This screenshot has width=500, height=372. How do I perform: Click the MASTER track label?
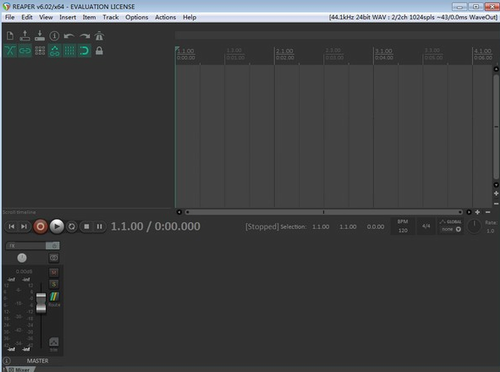click(x=38, y=361)
